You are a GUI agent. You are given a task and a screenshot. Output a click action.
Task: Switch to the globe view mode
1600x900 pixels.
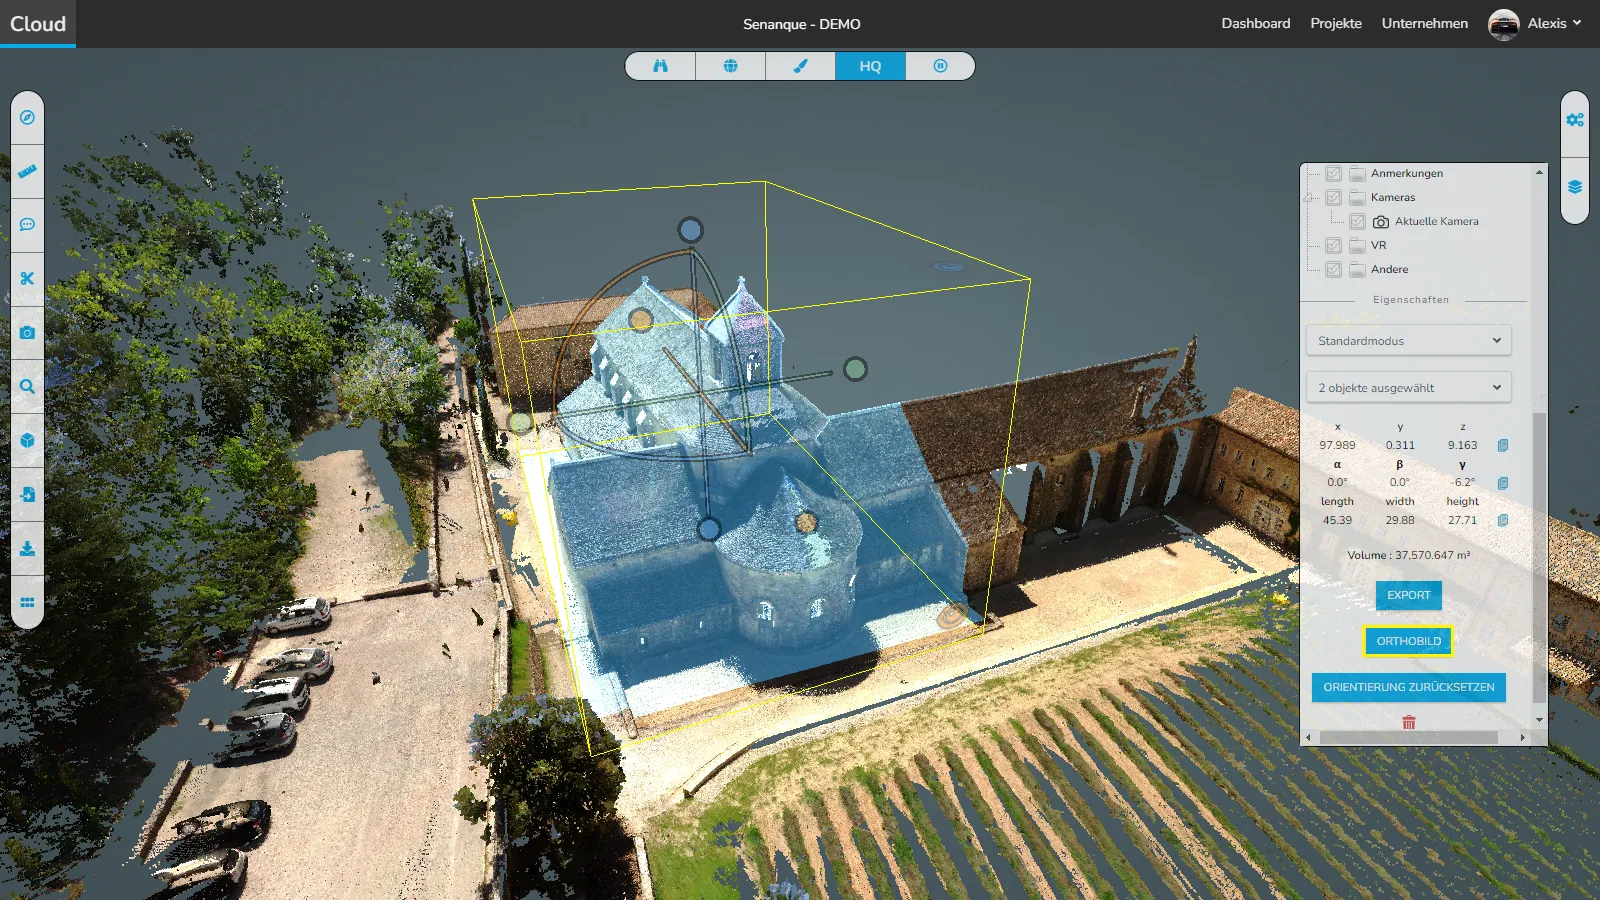tap(730, 66)
